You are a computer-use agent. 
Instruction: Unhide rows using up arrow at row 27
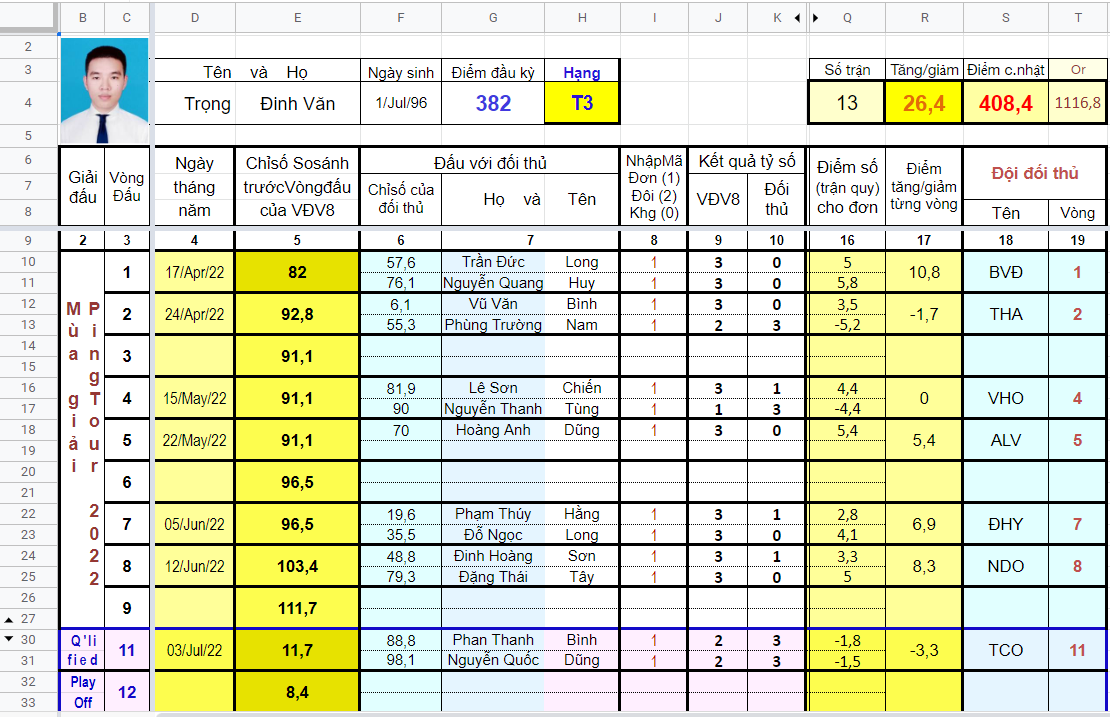pyautogui.click(x=8, y=619)
